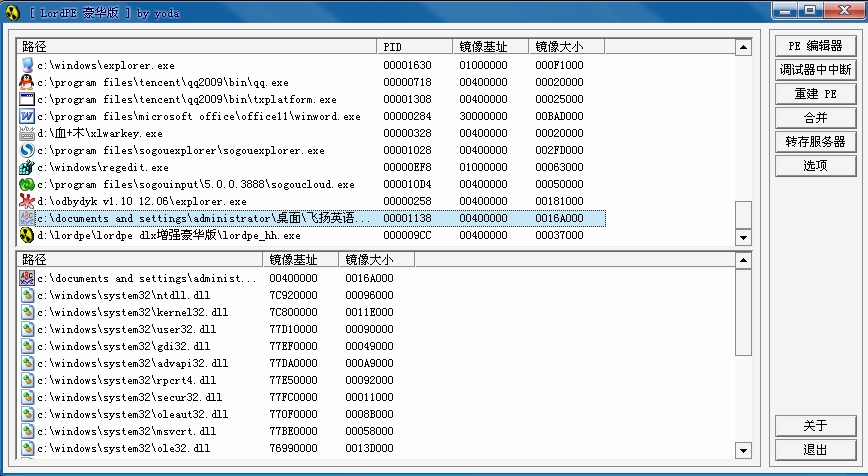Select the lordpe_hh.exe radiation icon
The image size is (868, 476).
click(27, 235)
